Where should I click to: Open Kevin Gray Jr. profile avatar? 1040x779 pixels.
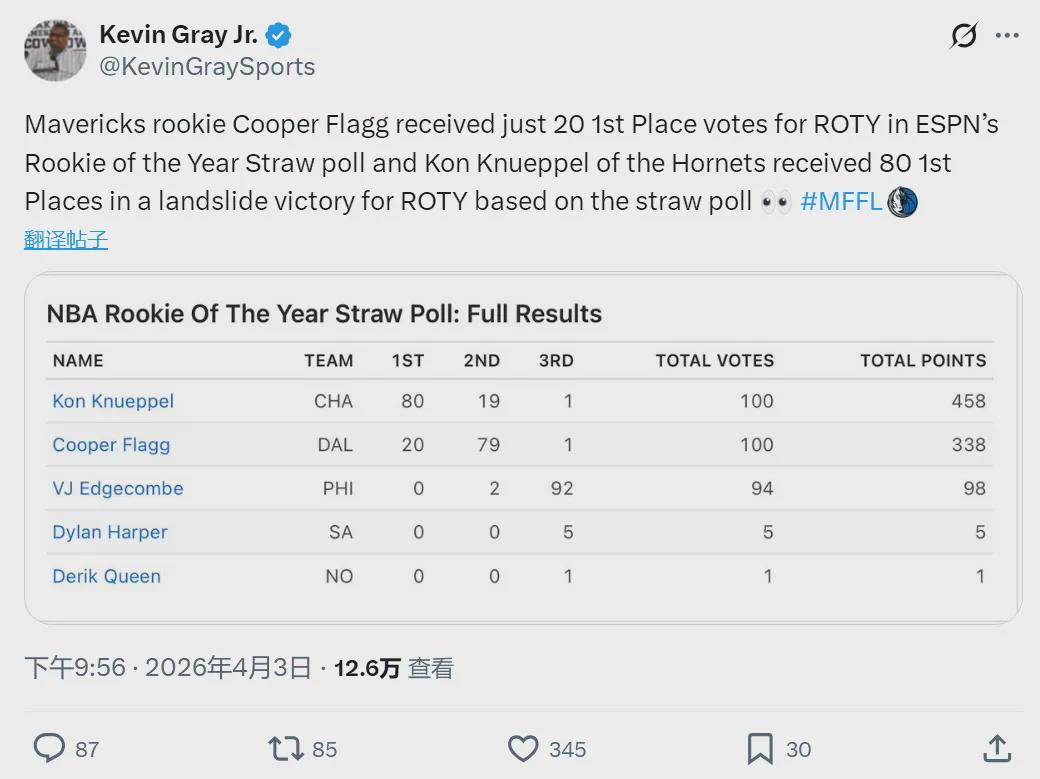pos(55,50)
